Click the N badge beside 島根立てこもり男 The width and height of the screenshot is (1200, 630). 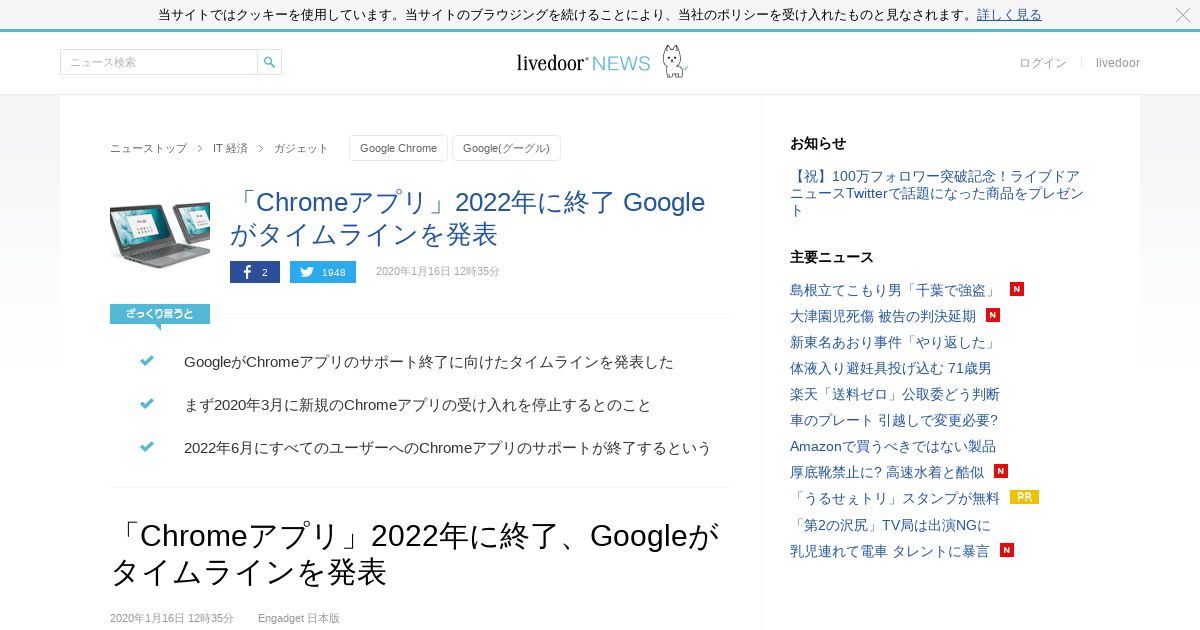[1017, 289]
